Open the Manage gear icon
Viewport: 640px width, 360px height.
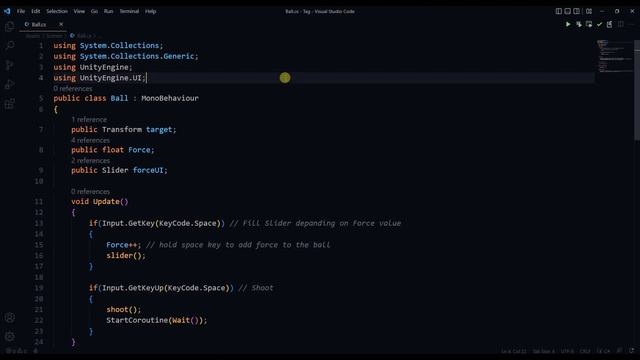[x=10, y=336]
